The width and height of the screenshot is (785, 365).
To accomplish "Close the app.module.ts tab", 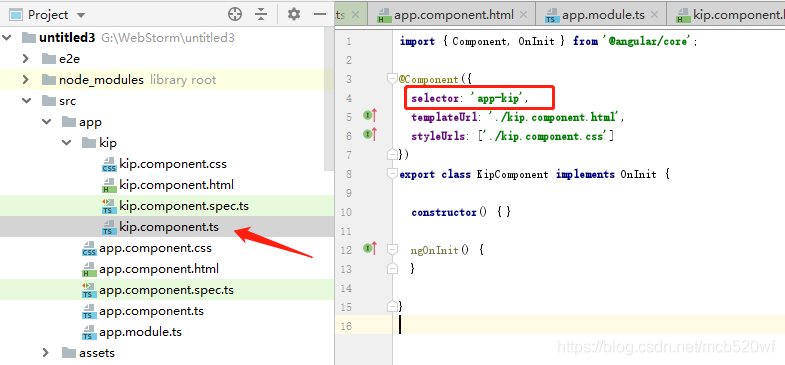I will (x=654, y=15).
